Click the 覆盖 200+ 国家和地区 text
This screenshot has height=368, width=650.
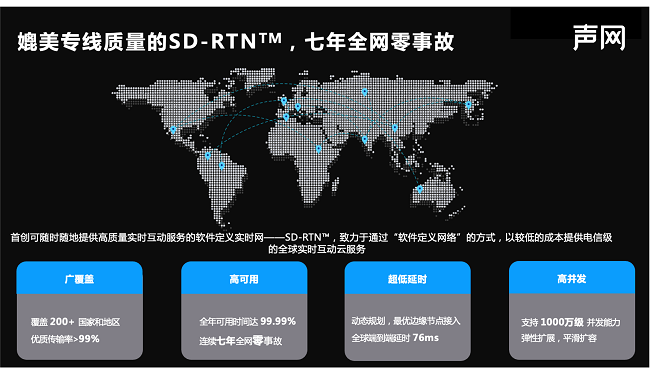pyautogui.click(x=75, y=322)
